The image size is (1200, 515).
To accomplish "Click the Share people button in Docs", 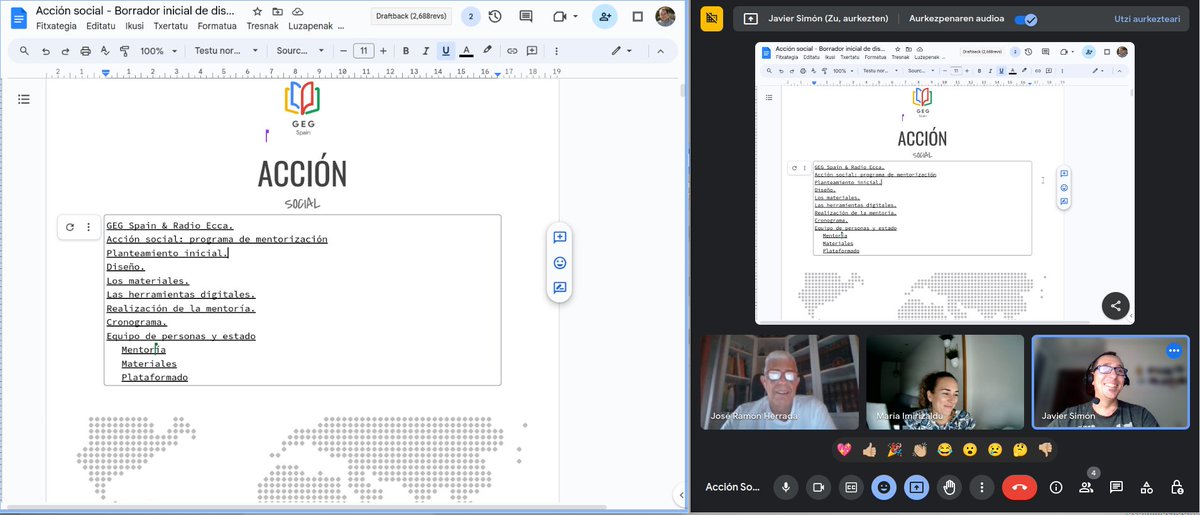I will click(604, 17).
